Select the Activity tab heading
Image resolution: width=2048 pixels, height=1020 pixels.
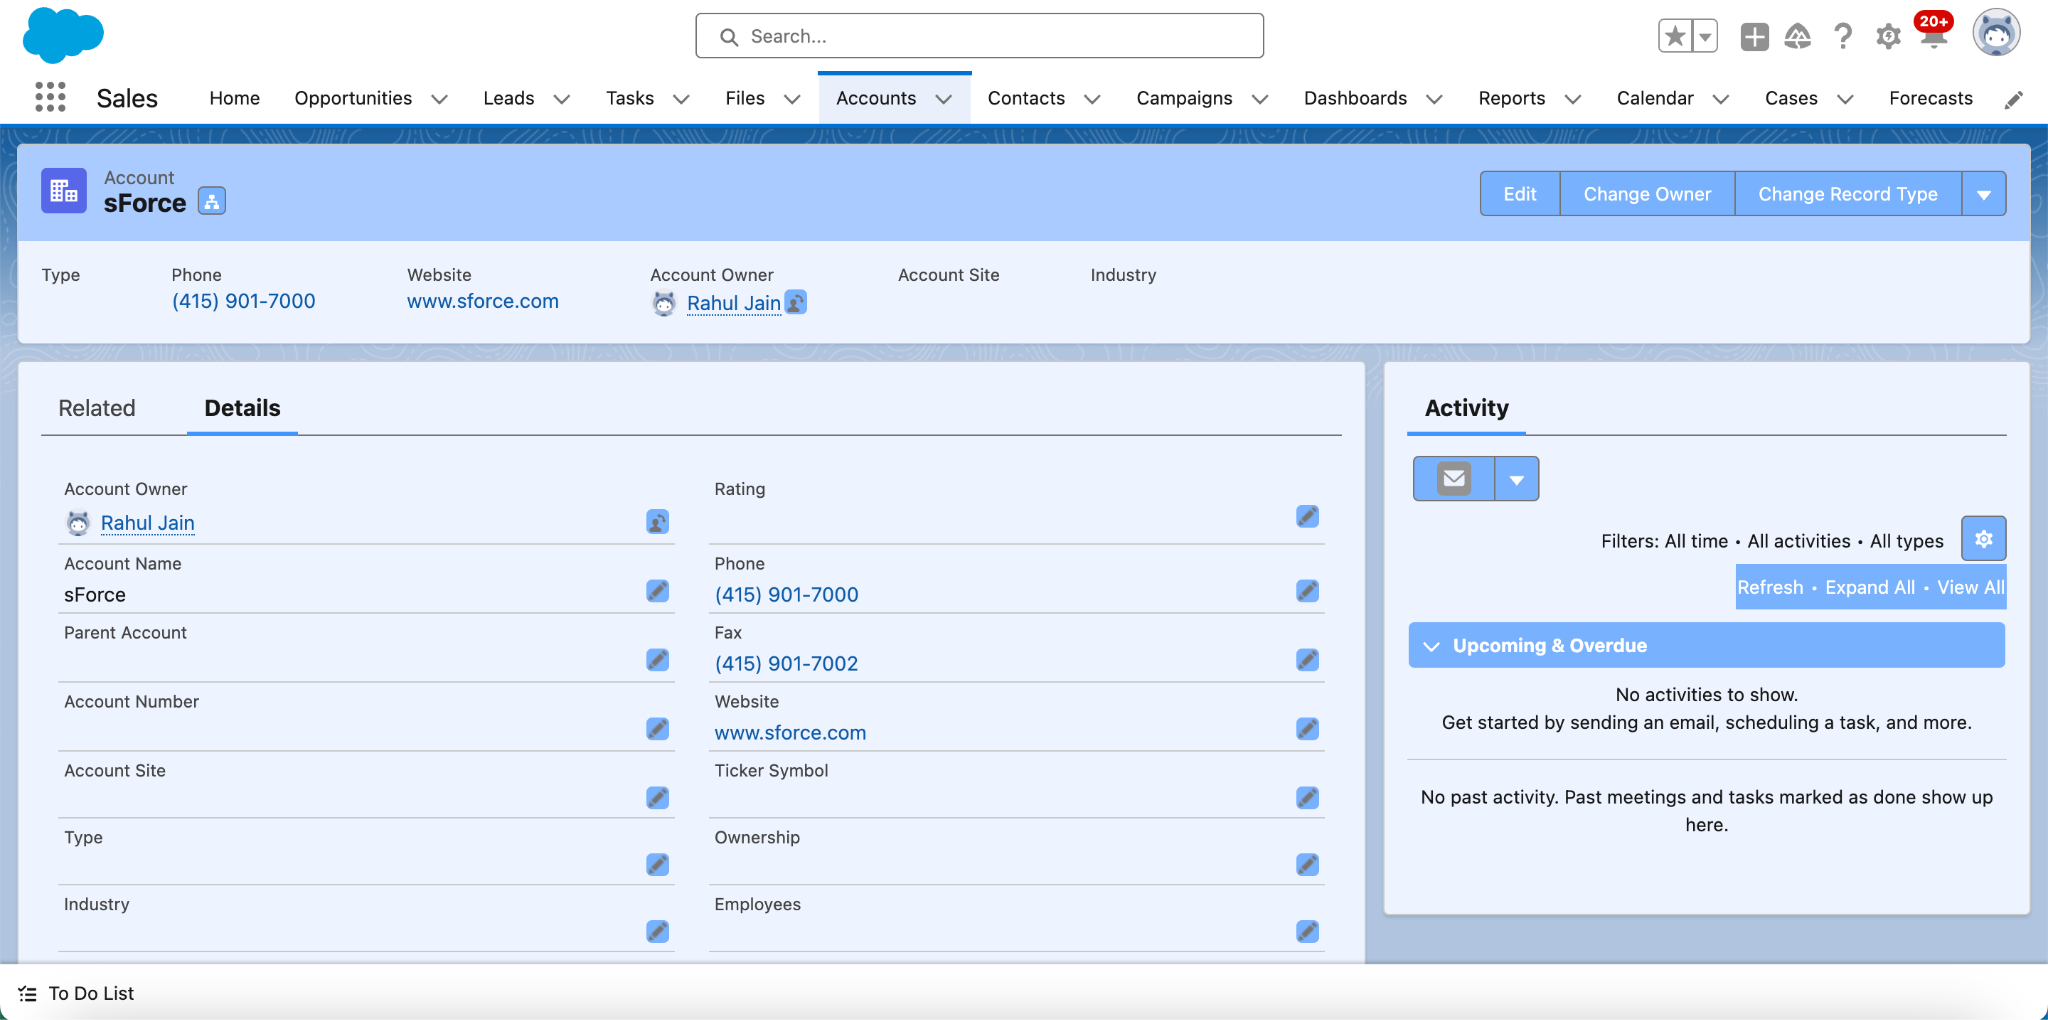point(1466,408)
